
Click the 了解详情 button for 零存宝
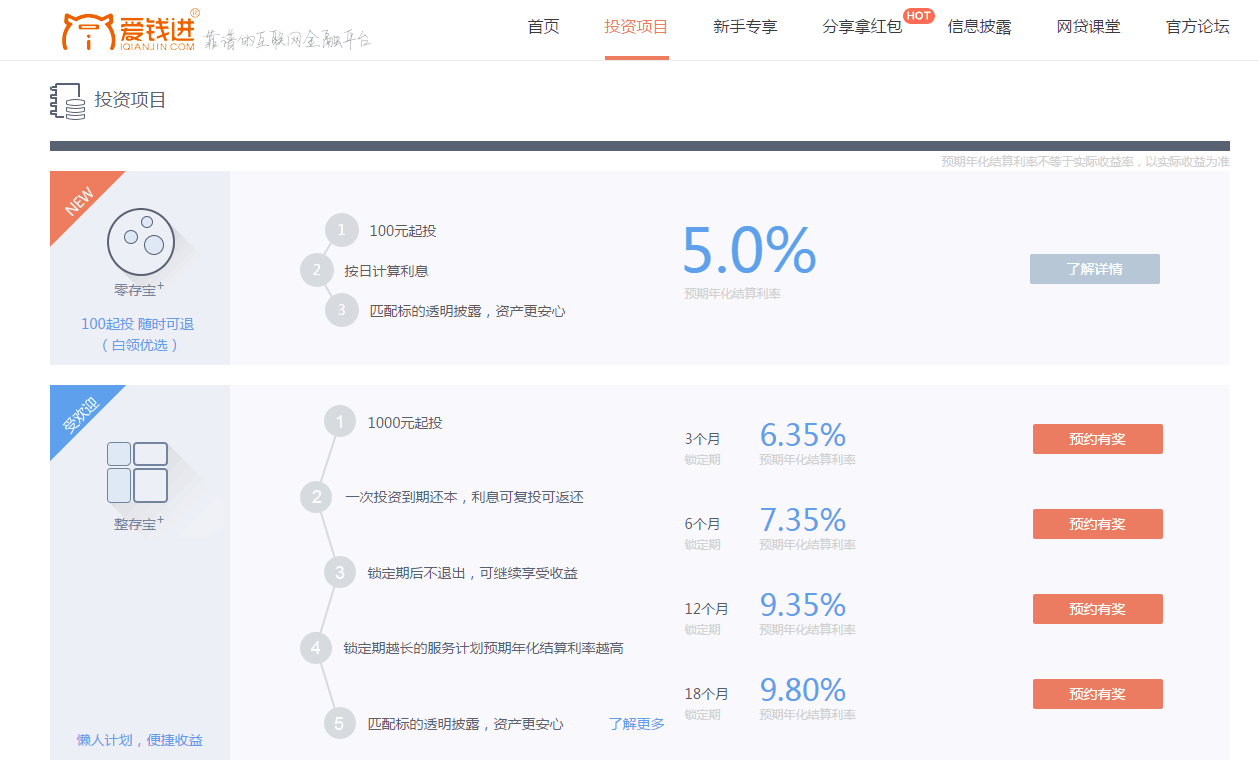click(1094, 268)
